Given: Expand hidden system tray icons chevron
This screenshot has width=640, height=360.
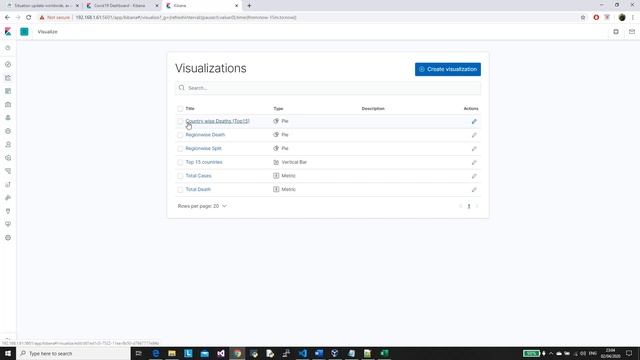Looking at the screenshot, I should (551, 353).
